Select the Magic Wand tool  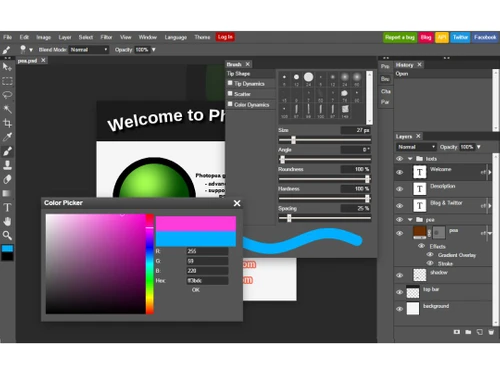click(7, 109)
